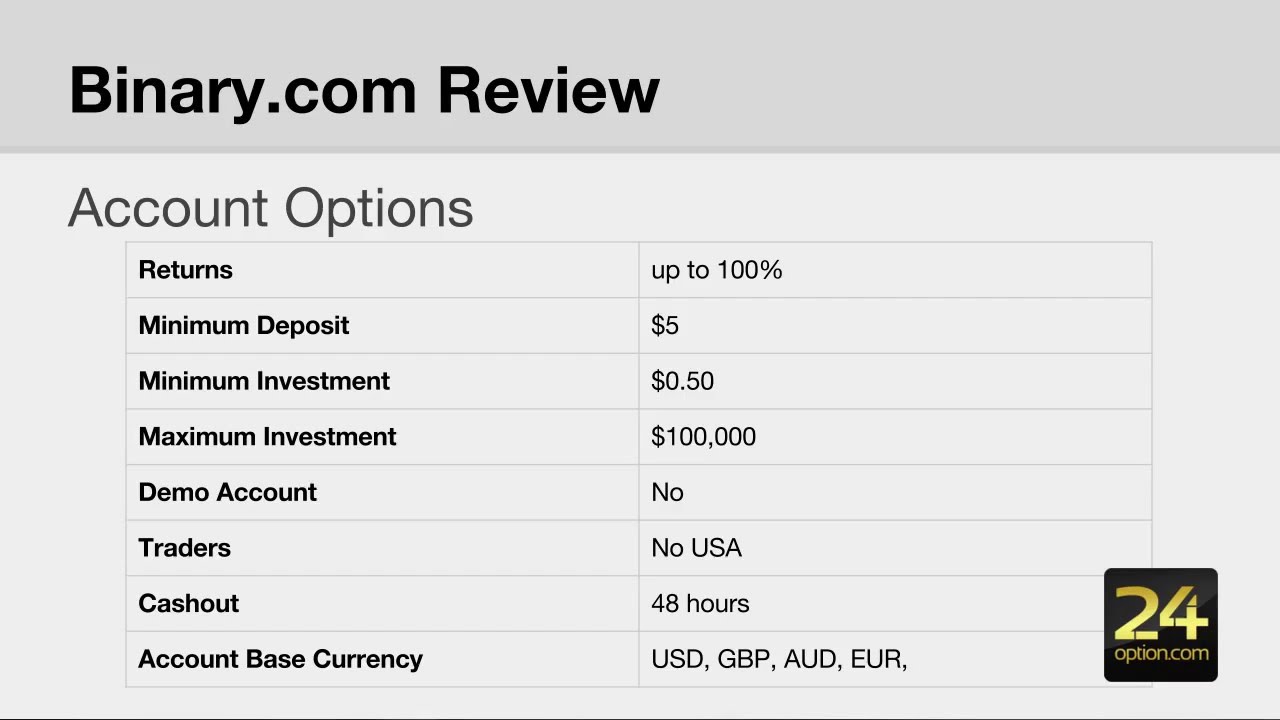Click the $5 minimum deposit value
1280x720 pixels.
click(x=664, y=326)
